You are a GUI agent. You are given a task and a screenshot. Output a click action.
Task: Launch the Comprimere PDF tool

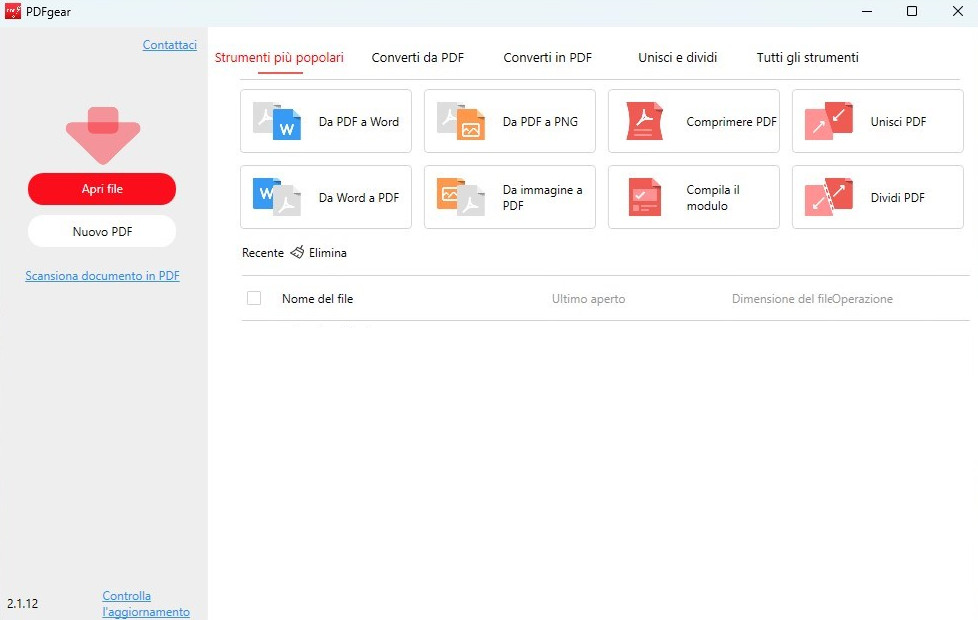click(693, 120)
